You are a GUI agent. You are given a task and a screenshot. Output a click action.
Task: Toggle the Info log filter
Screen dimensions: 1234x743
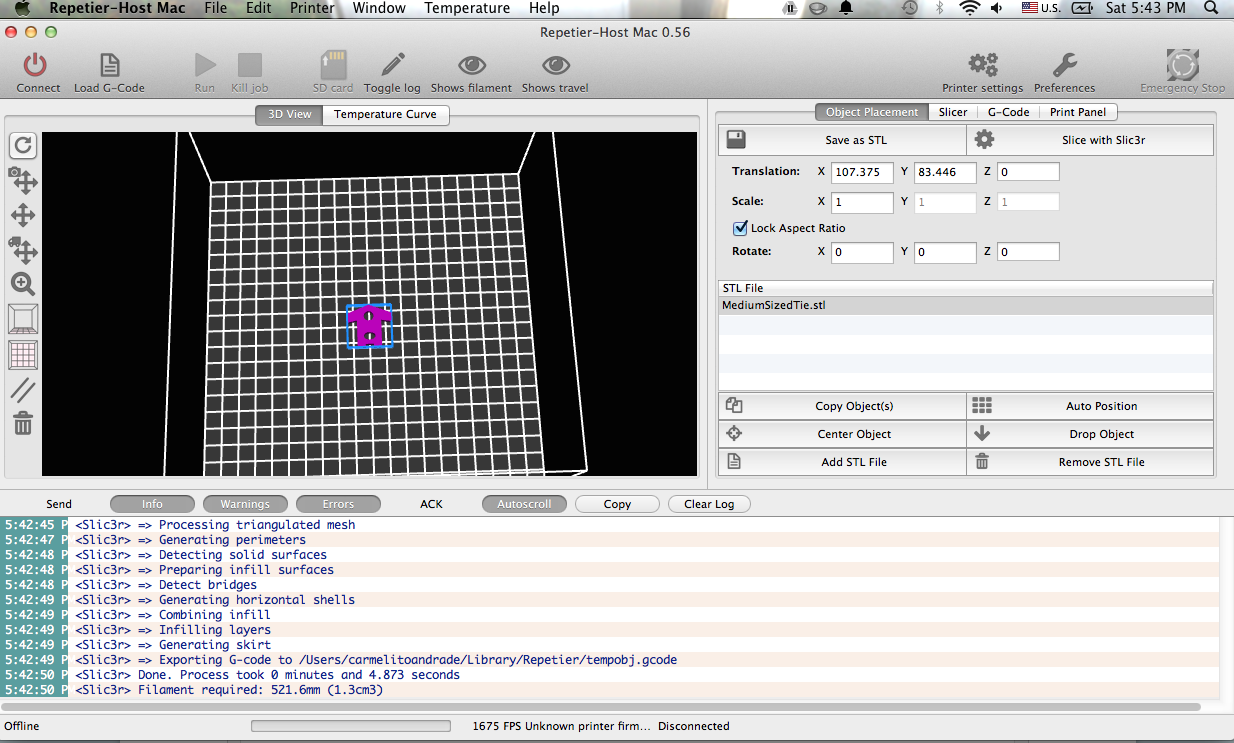[x=152, y=504]
